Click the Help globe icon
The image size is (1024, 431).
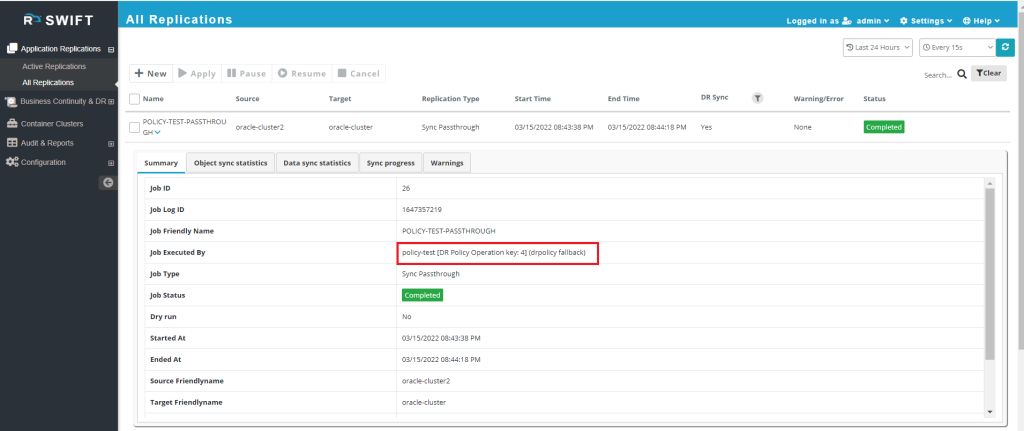pyautogui.click(x=967, y=21)
